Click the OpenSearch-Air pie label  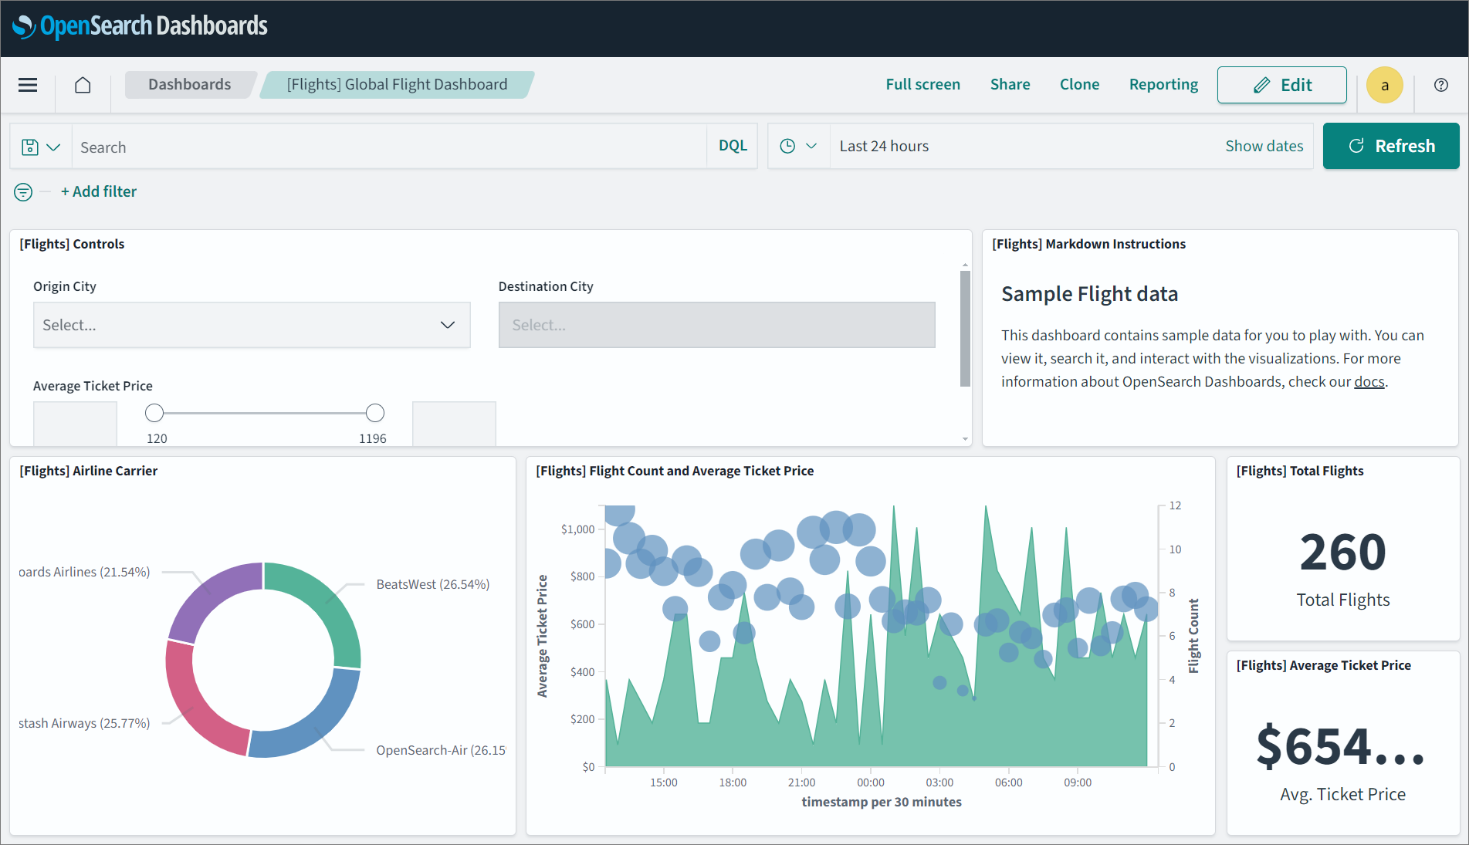pyautogui.click(x=441, y=751)
